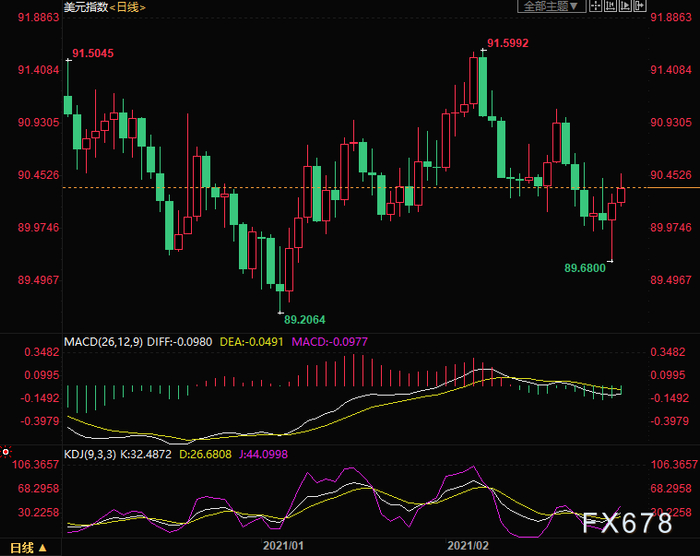Click the MACD:-0.0977 value
Image resolution: width=700 pixels, height=556 pixels.
[x=329, y=342]
